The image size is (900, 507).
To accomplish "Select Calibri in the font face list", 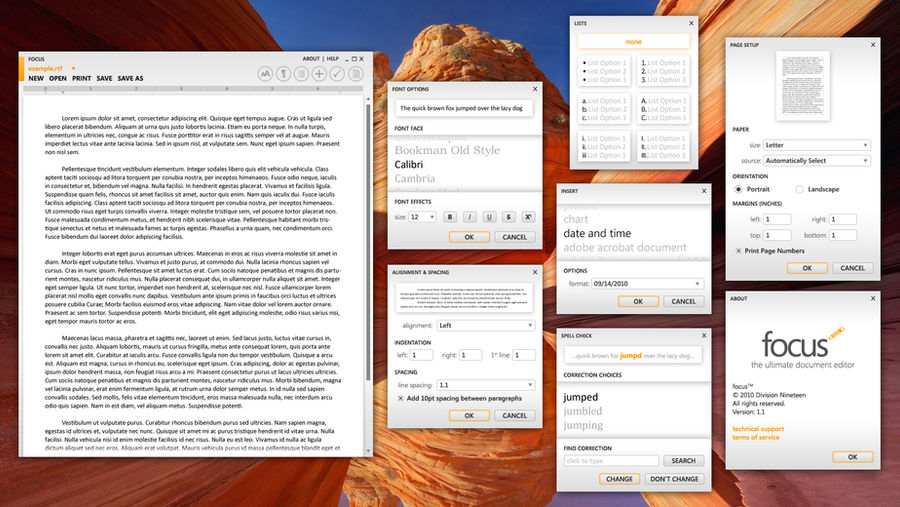I will (x=409, y=164).
